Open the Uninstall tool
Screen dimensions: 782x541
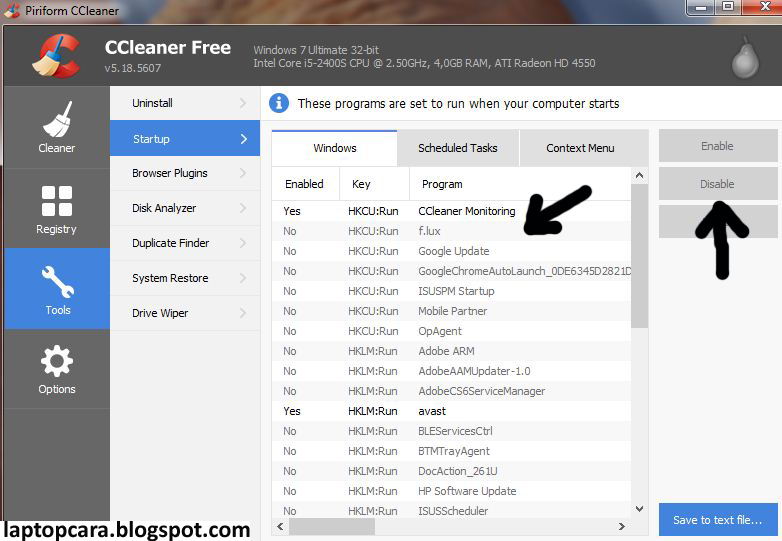click(x=185, y=103)
